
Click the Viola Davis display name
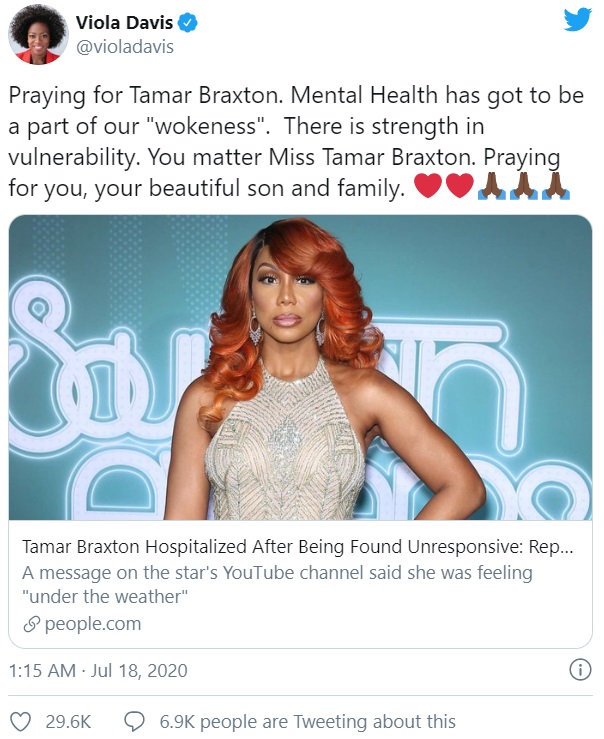click(124, 22)
